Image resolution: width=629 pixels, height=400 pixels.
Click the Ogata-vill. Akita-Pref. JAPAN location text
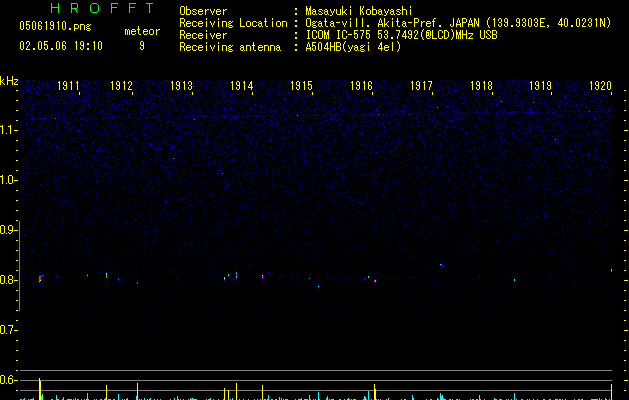click(392, 23)
